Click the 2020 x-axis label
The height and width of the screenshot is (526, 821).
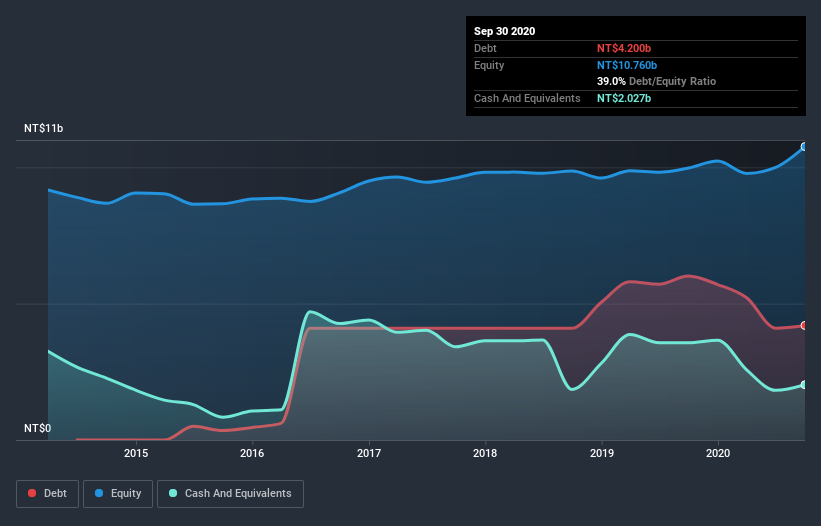(718, 453)
